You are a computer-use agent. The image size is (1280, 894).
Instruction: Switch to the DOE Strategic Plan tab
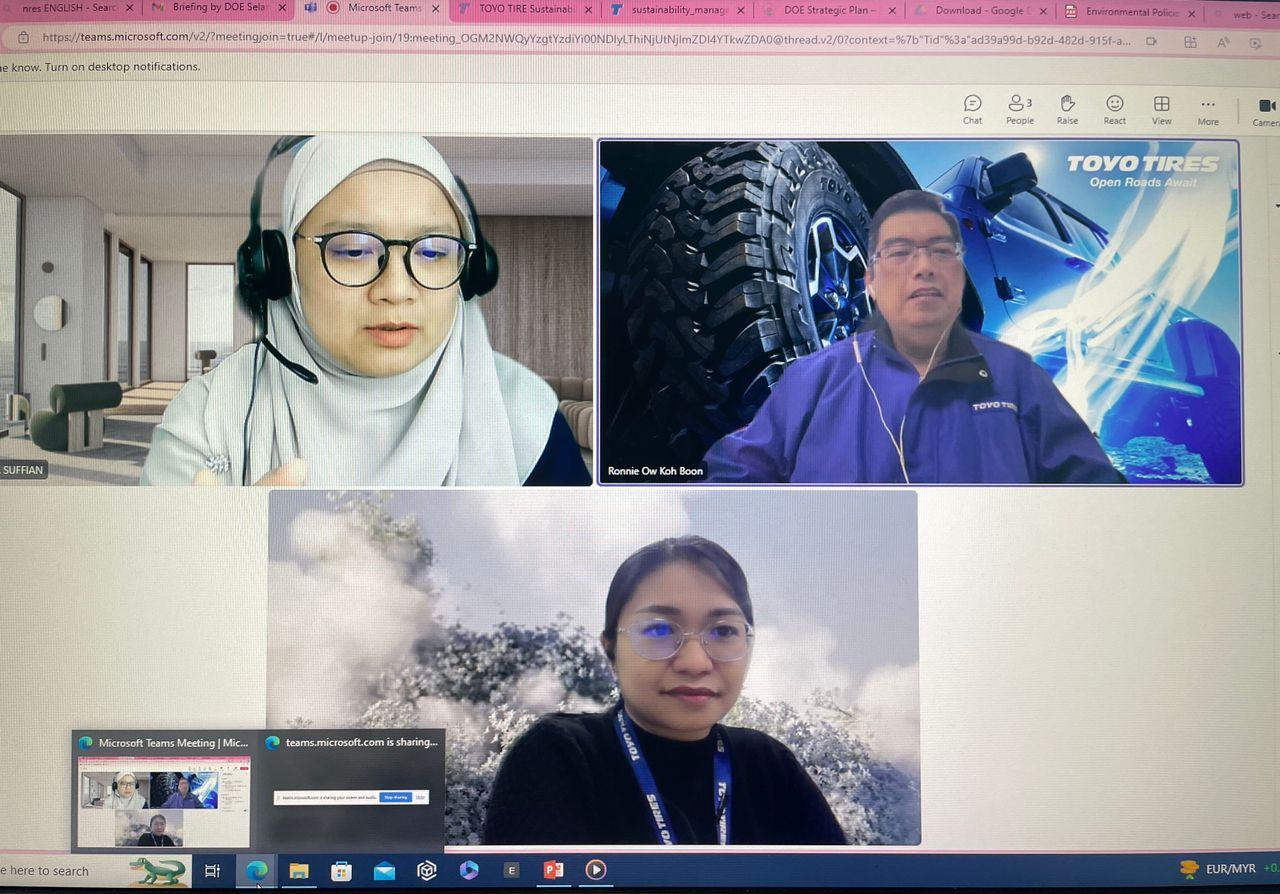[x=830, y=11]
